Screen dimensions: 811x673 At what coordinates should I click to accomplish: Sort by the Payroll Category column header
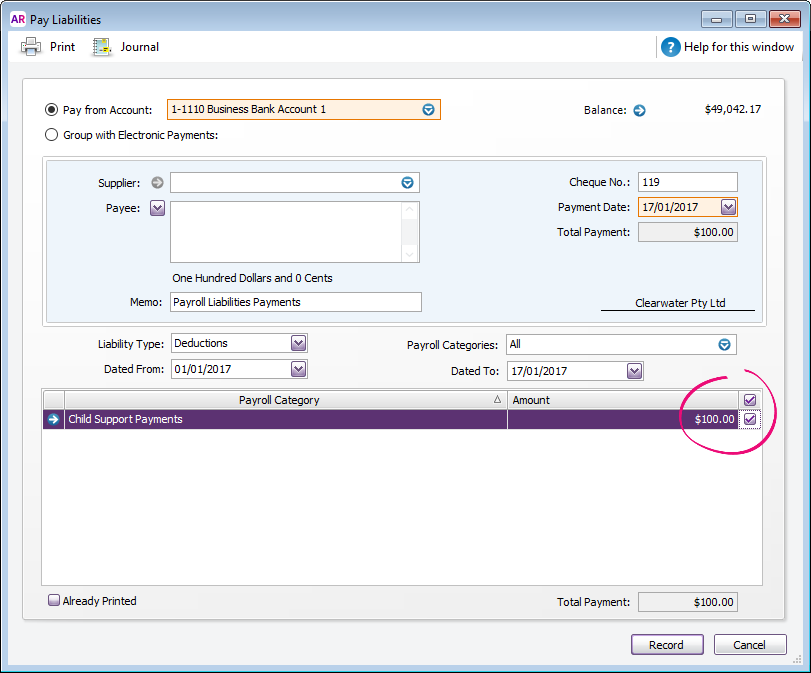[280, 399]
